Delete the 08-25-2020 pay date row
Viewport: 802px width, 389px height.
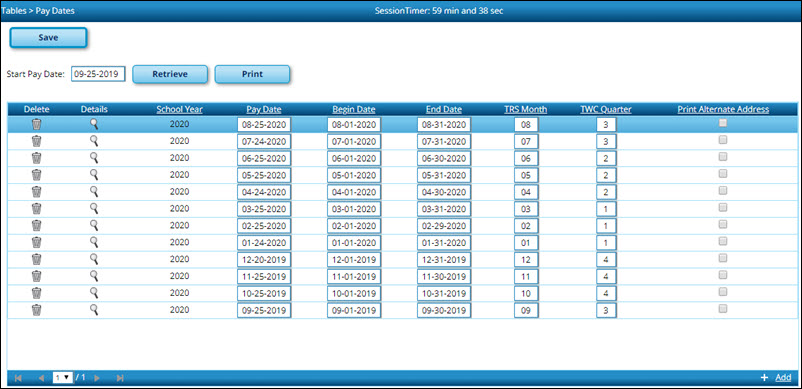point(36,124)
